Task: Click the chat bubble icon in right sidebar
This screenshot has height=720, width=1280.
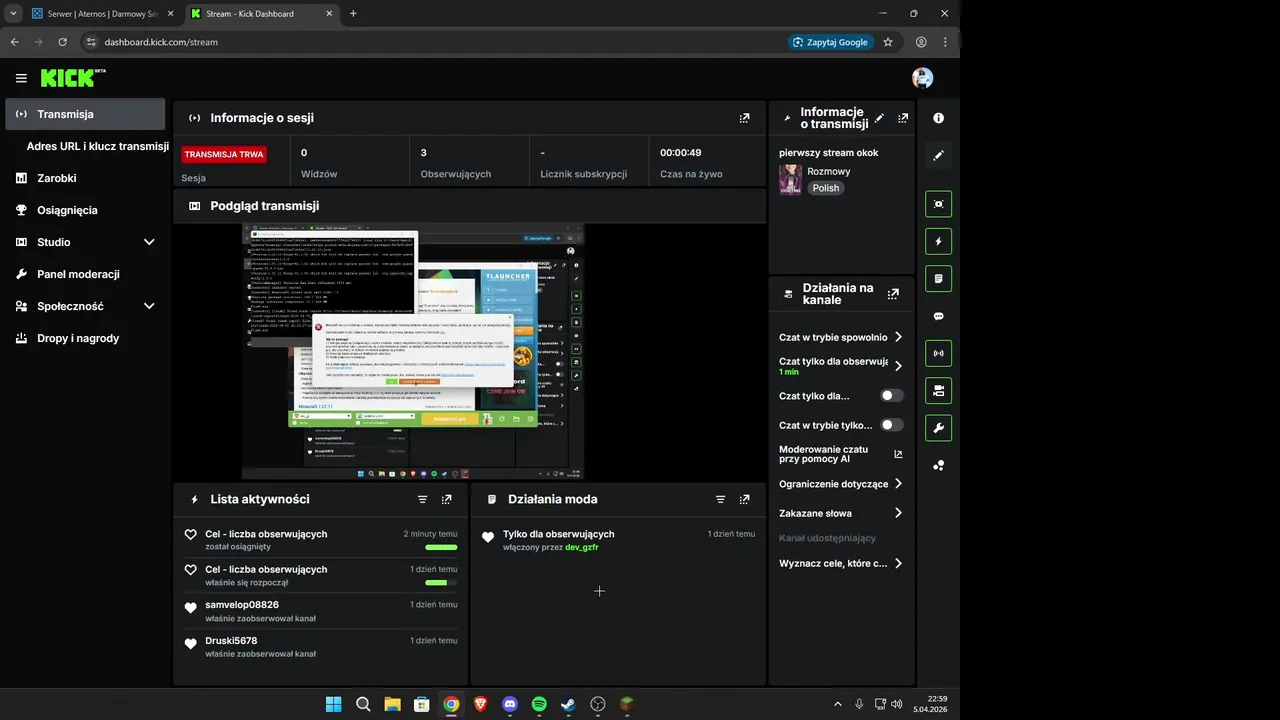Action: tap(938, 316)
